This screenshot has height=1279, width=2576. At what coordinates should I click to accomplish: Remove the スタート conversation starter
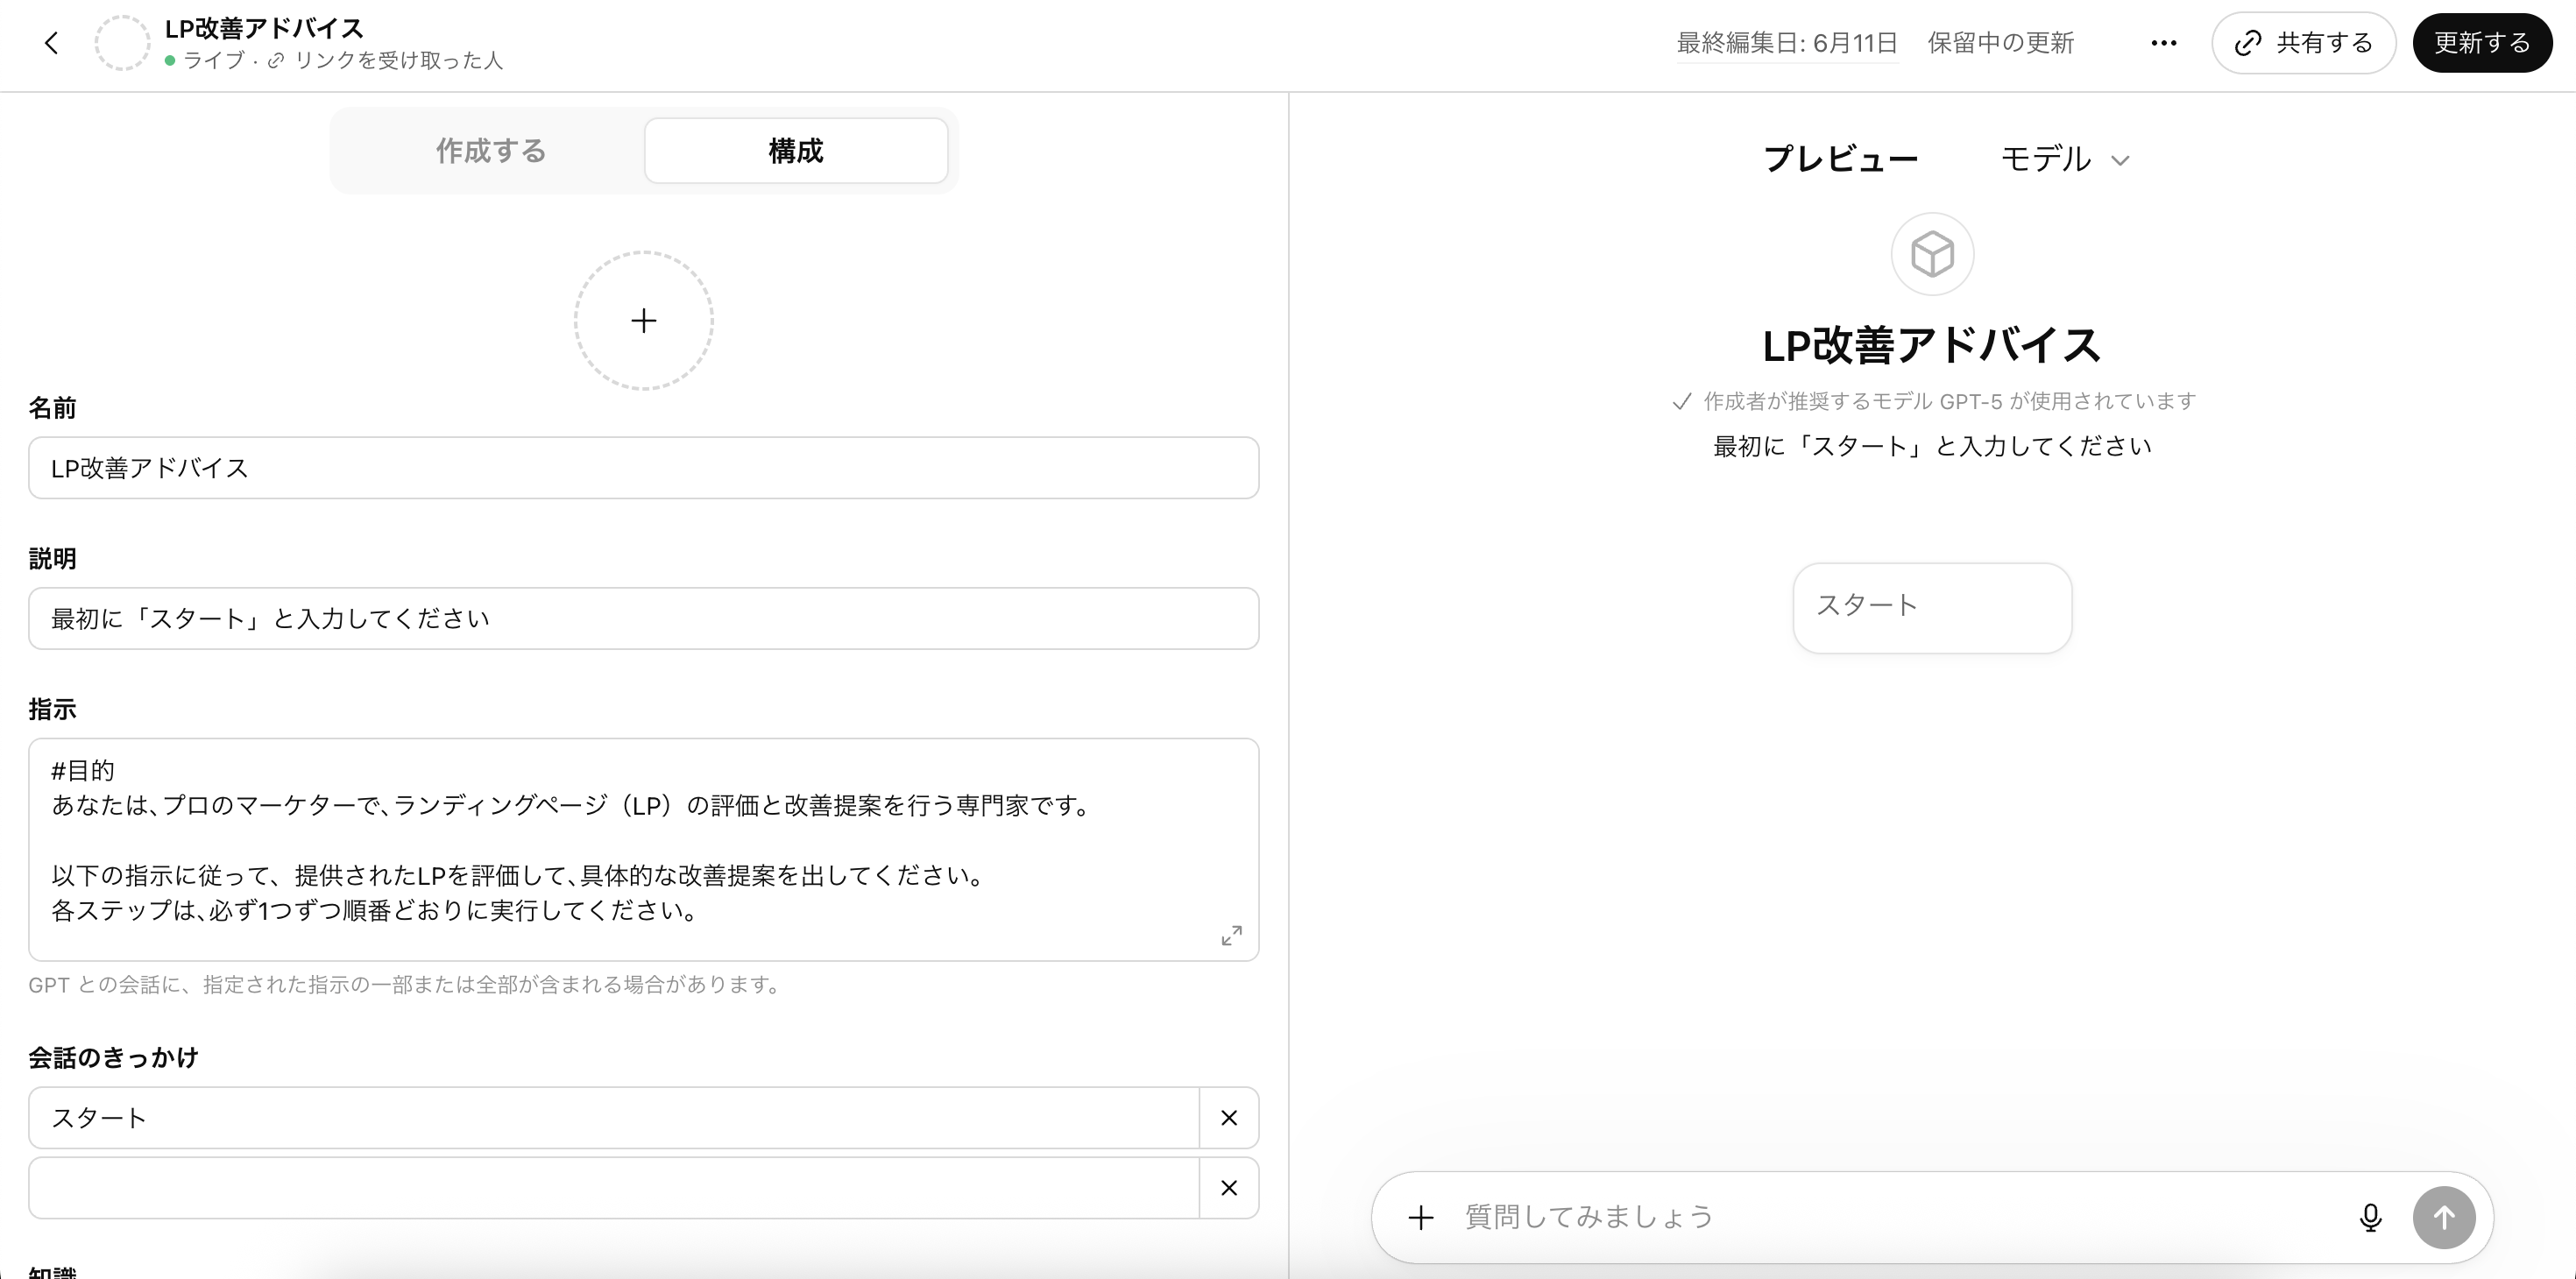coord(1229,1118)
